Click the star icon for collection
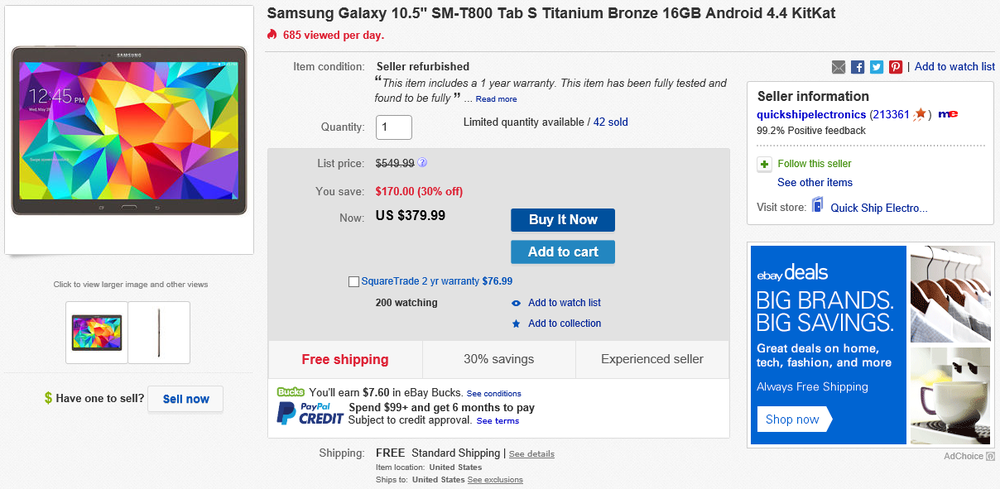 516,324
